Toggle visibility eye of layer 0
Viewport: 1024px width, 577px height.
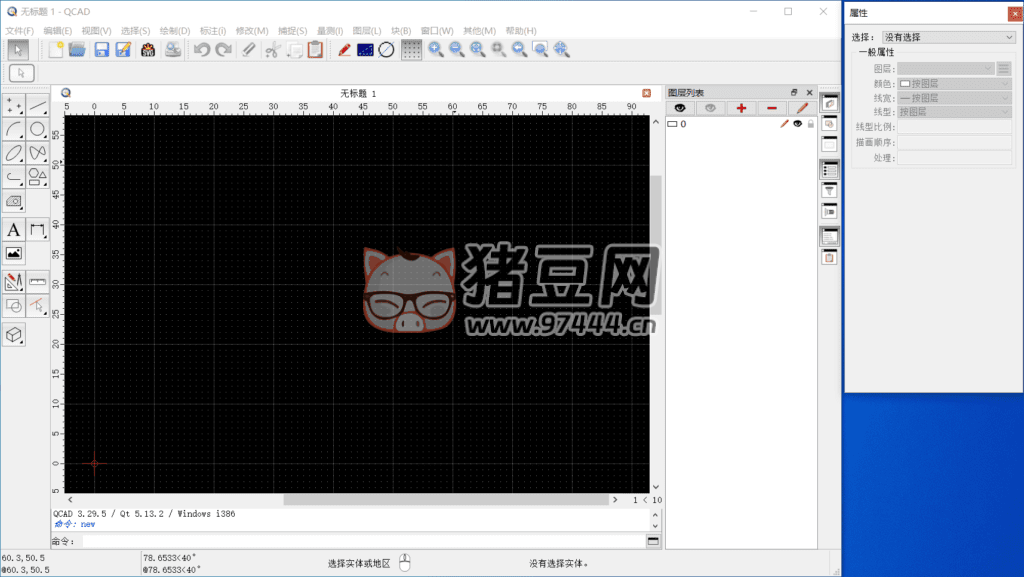(798, 124)
